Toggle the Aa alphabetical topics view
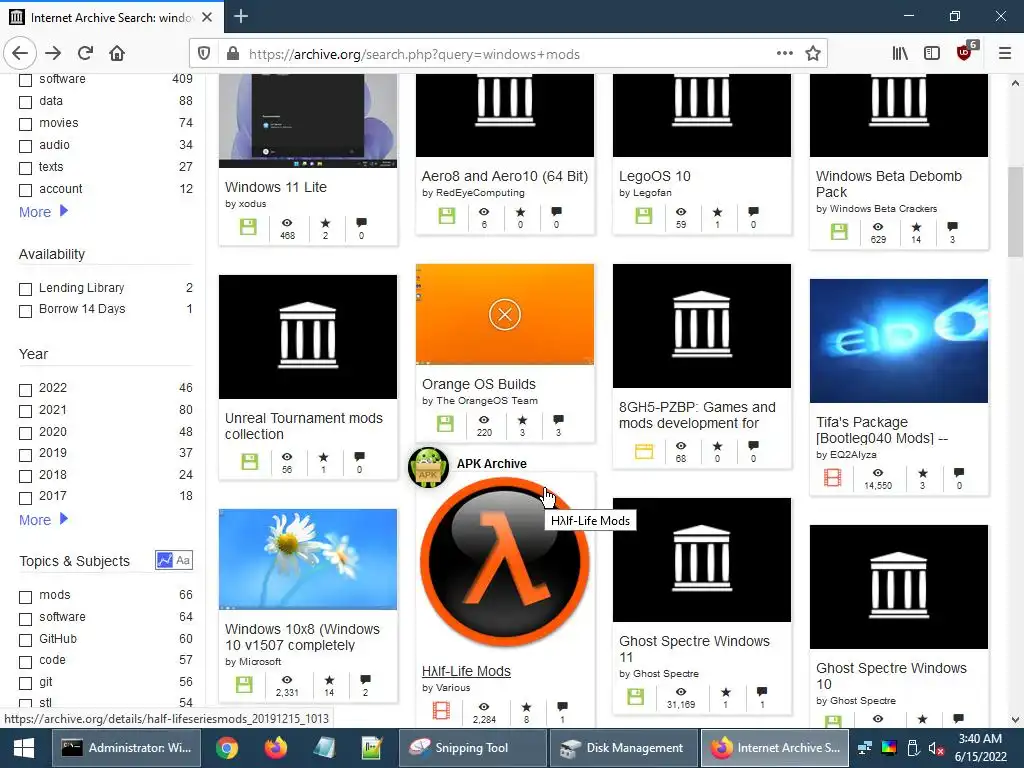The width and height of the screenshot is (1024, 768). click(x=183, y=560)
